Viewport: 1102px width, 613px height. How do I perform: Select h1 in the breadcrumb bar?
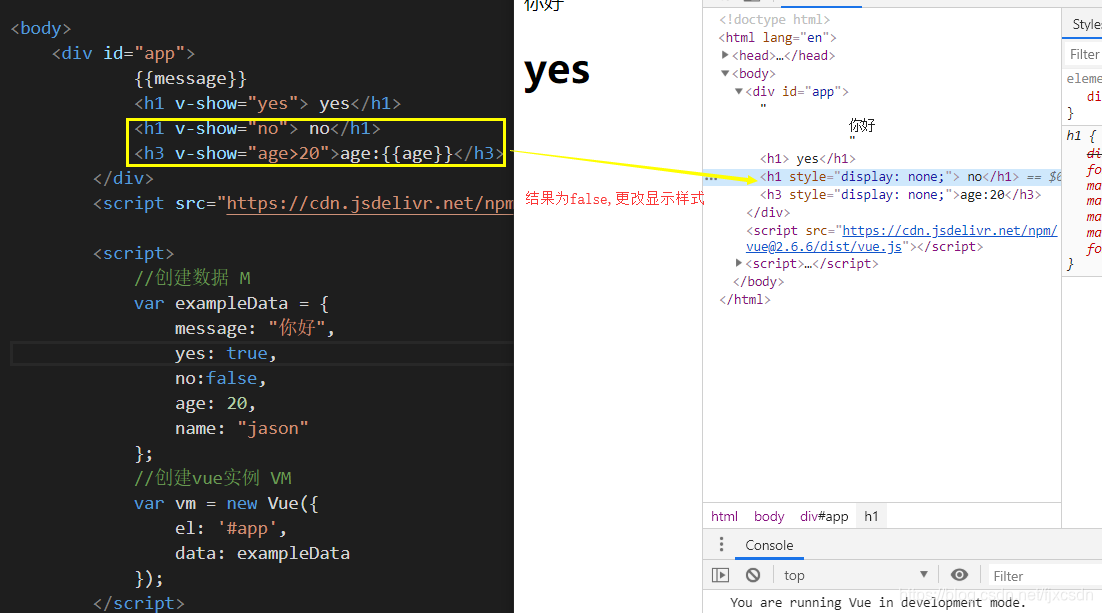coord(871,516)
